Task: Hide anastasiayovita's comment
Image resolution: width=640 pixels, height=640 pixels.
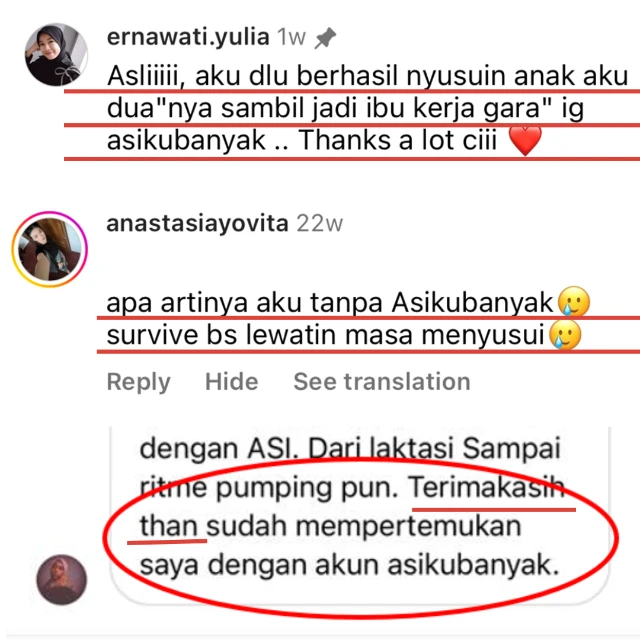Action: pos(231,382)
